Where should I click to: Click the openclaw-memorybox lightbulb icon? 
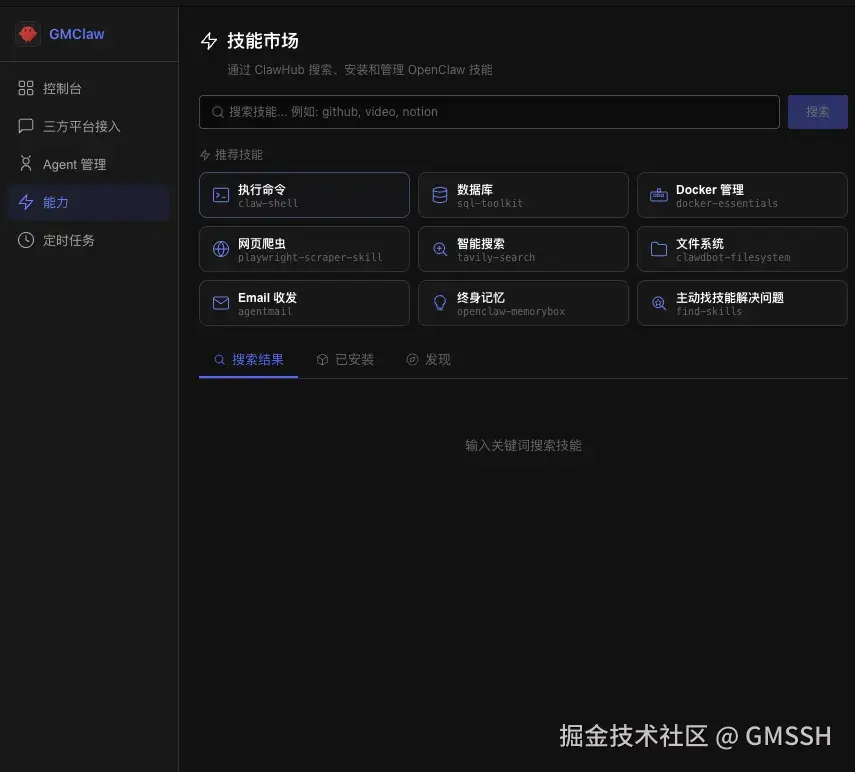click(440, 302)
